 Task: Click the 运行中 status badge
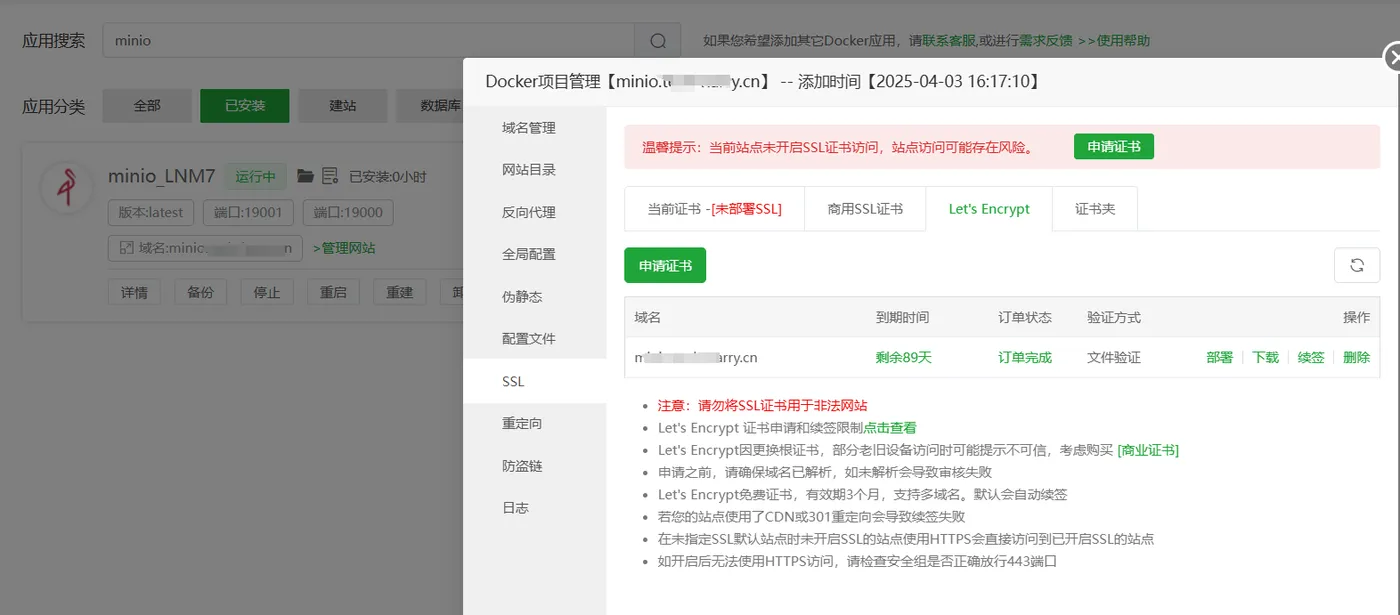[255, 176]
